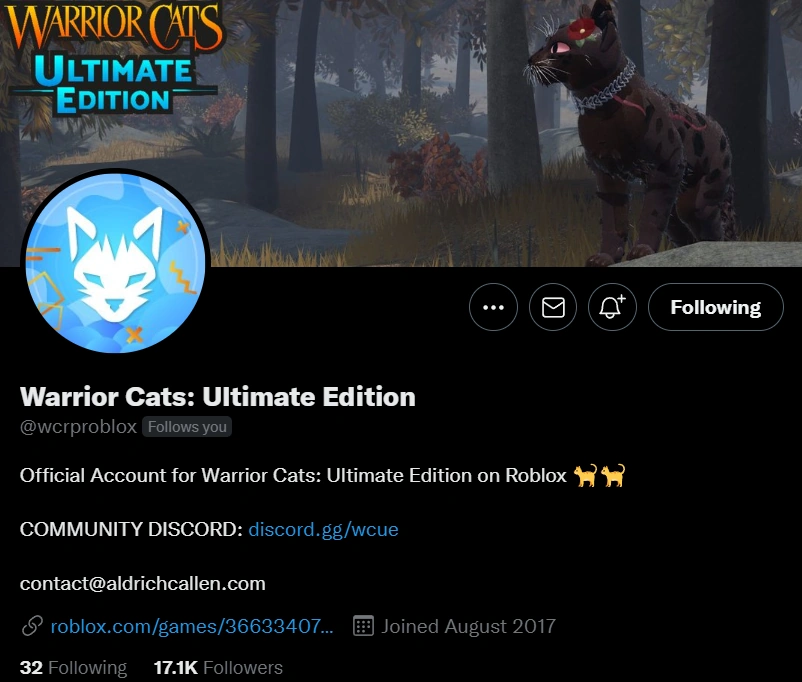Click the @wcrproblox handle
This screenshot has width=802, height=682.
coord(78,427)
